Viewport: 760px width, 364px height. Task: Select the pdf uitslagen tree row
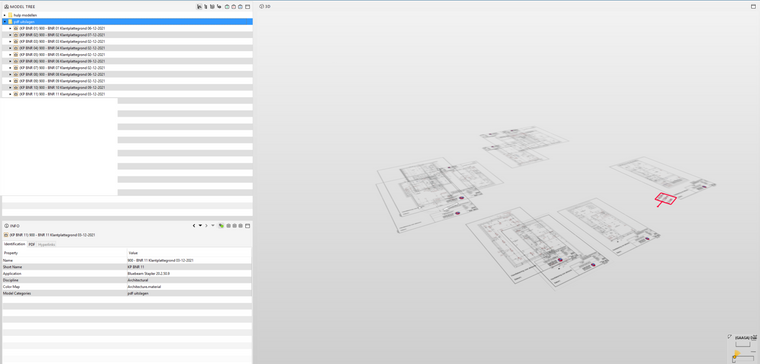tap(127, 22)
